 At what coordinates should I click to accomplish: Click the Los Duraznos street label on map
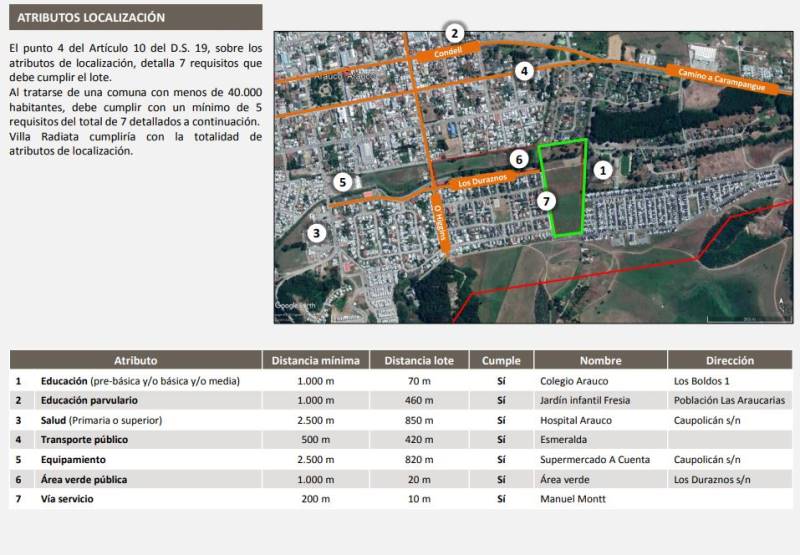(483, 180)
